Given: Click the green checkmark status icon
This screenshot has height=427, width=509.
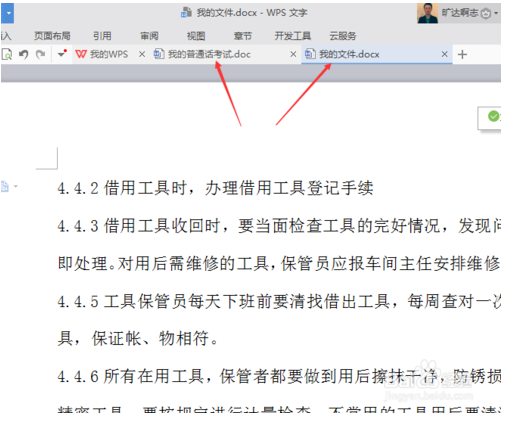Looking at the screenshot, I should point(493,116).
